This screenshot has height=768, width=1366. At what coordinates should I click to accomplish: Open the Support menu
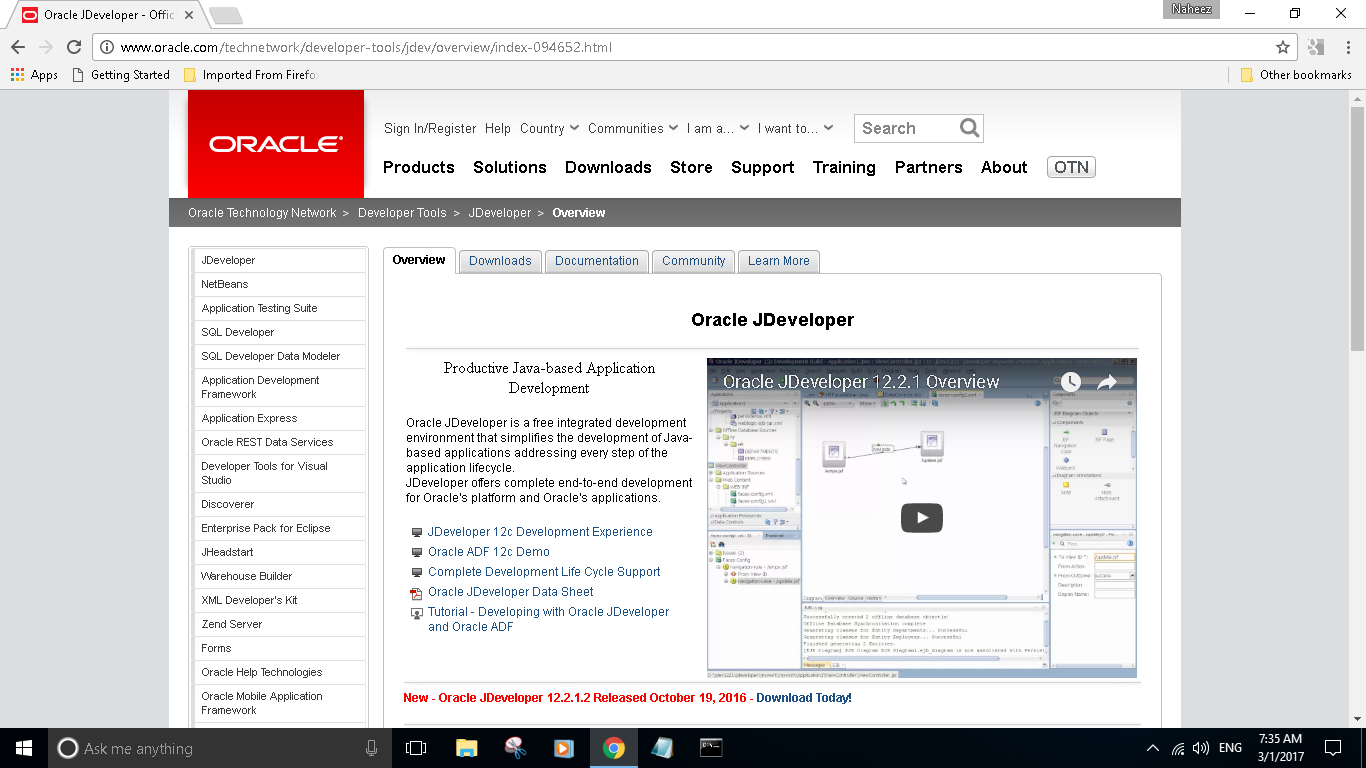[x=762, y=167]
